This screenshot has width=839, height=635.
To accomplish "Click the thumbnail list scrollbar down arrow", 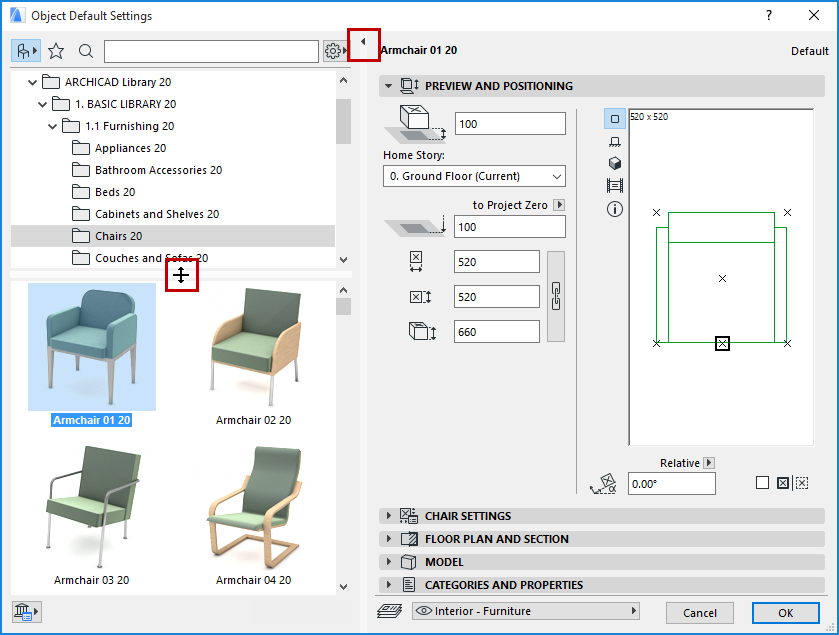I will click(x=344, y=586).
